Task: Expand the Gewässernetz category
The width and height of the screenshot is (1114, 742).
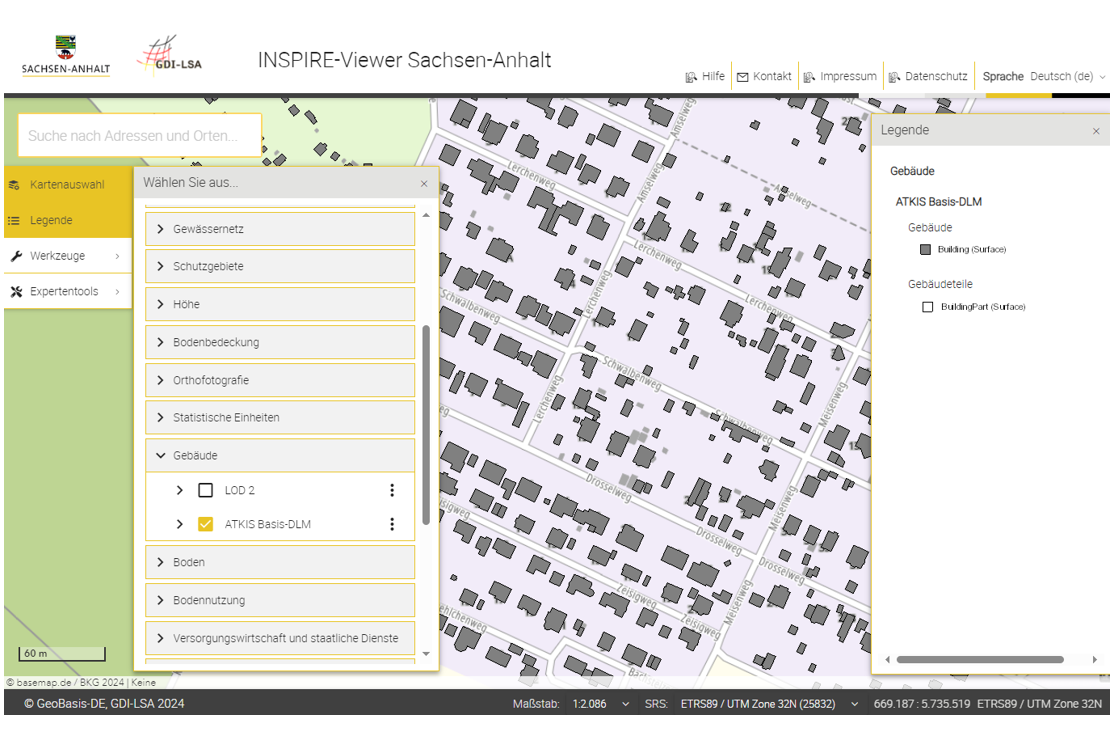Action: (x=161, y=229)
